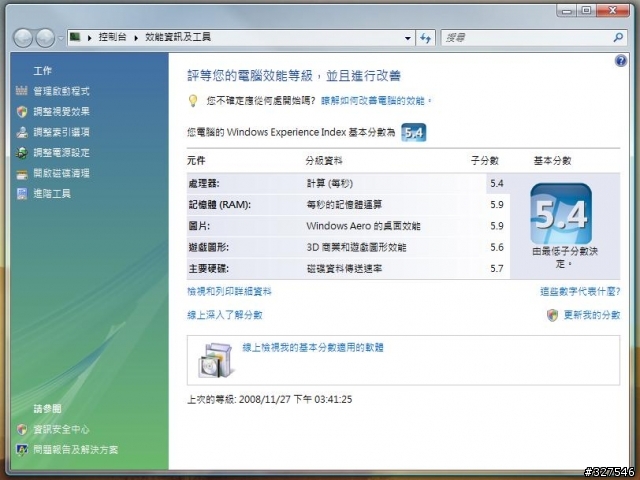Click the game graphics subscore 5.6
Image resolution: width=640 pixels, height=480 pixels.
pyautogui.click(x=497, y=247)
